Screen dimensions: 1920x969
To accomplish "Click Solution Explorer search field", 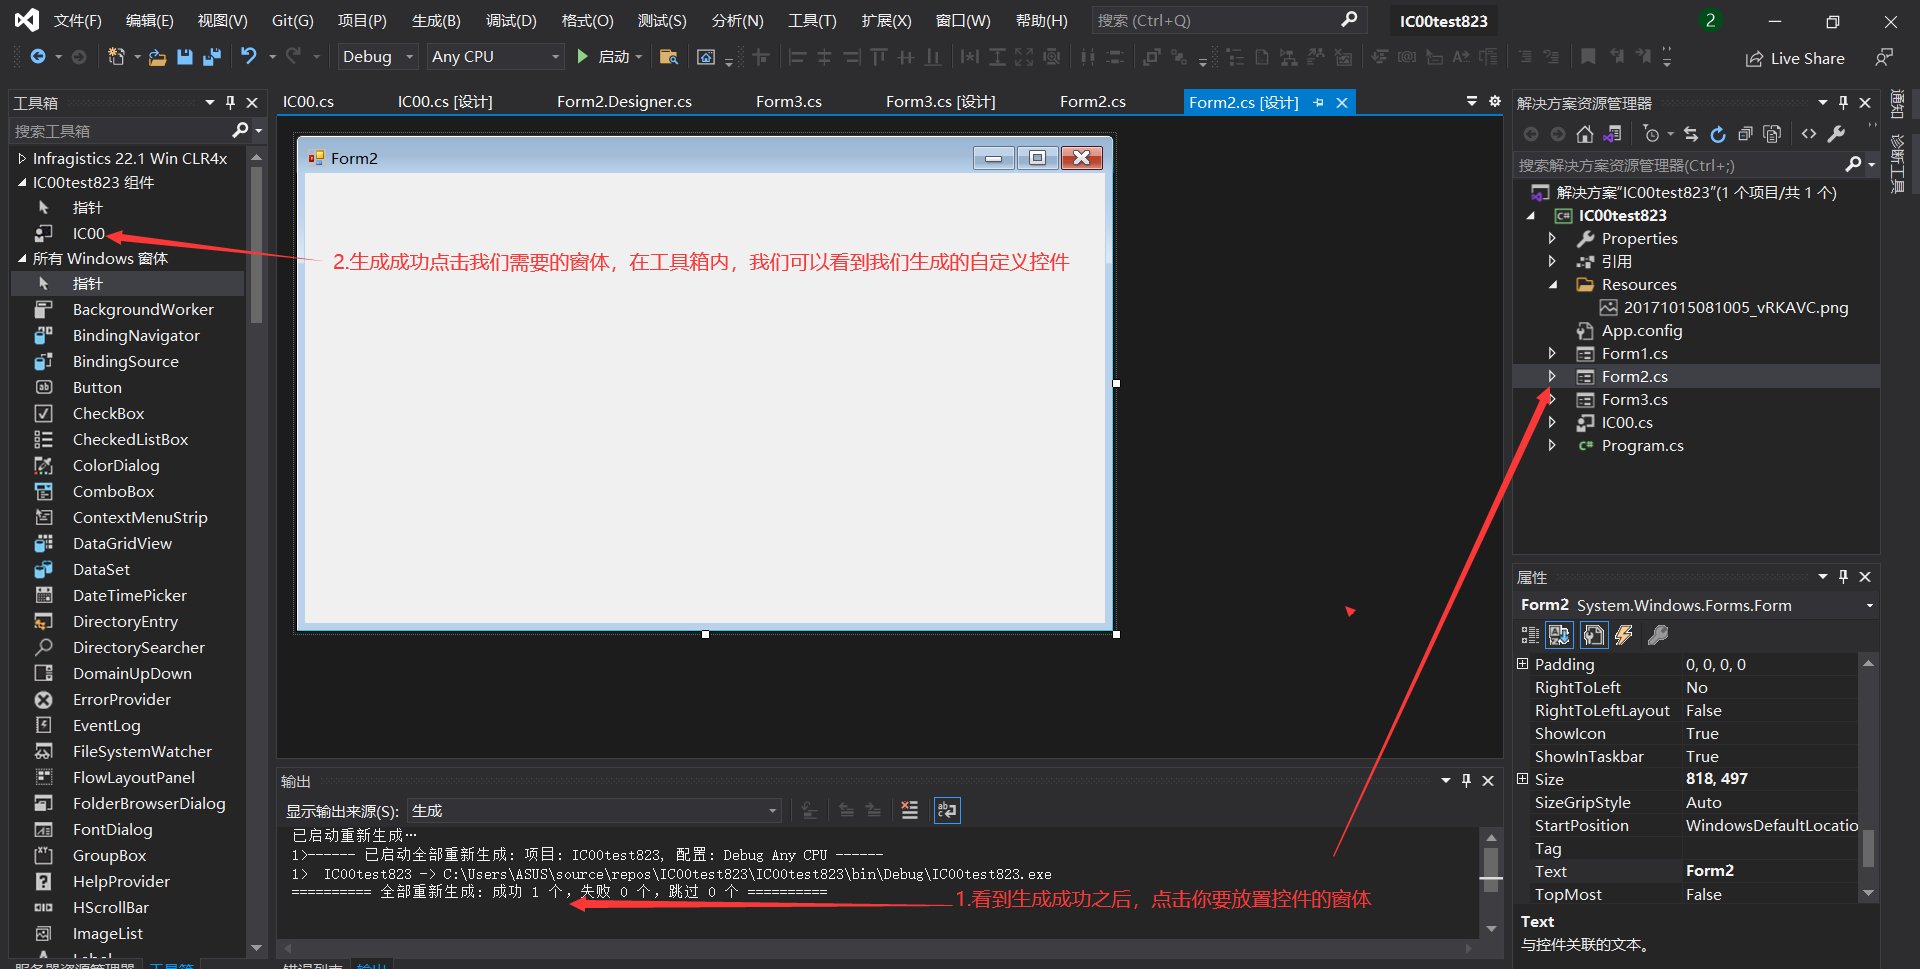I will tap(1680, 165).
